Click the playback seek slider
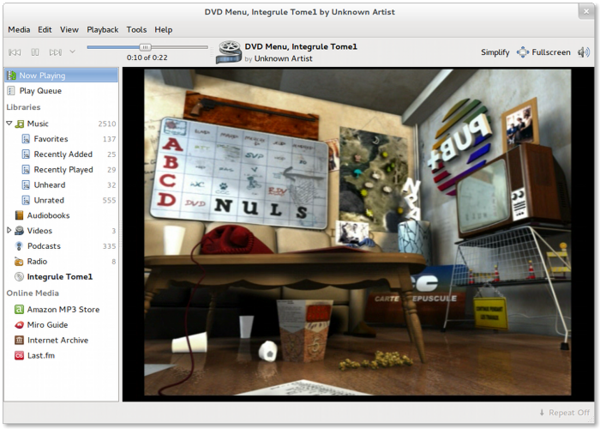Screen dimensions: 600x429 146,47
